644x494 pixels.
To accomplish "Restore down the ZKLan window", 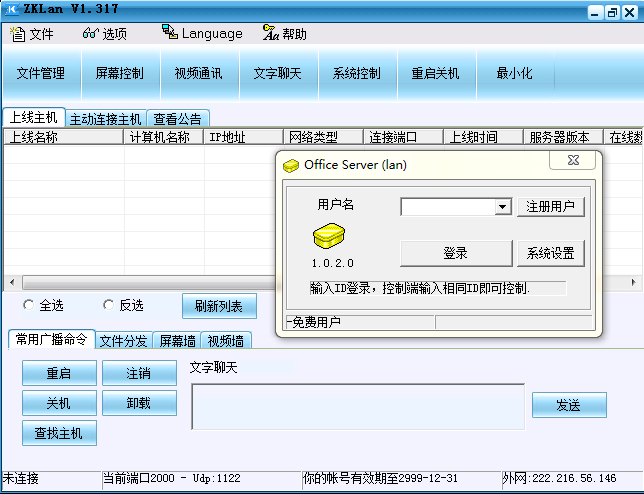I will pyautogui.click(x=612, y=12).
